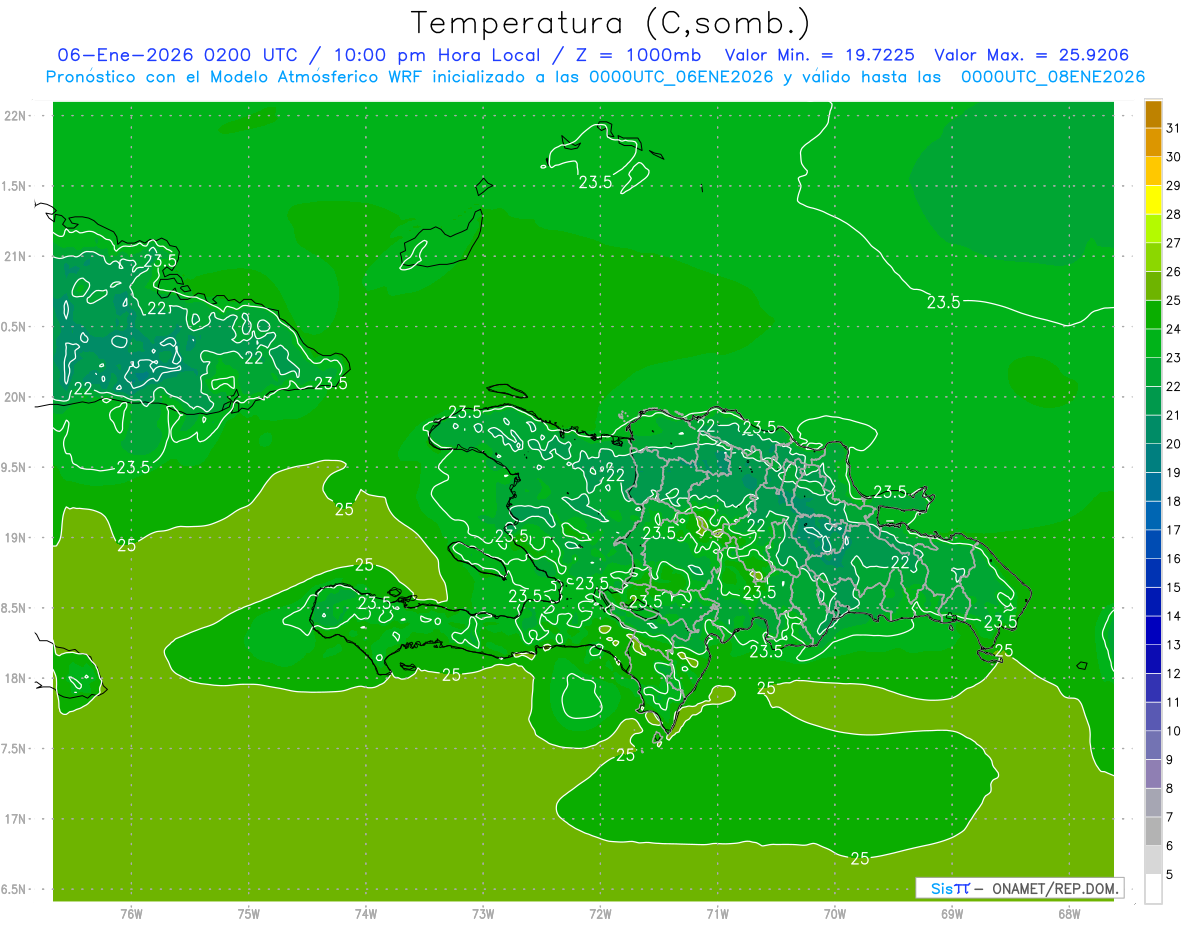
Task: Select the dark orange swatch atop the scale
Action: coord(1153,114)
